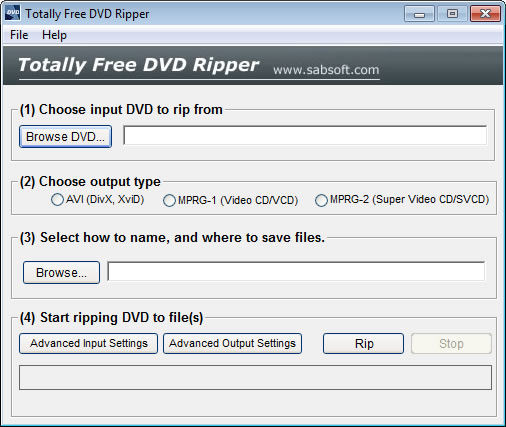506x427 pixels.
Task: Click the Browse... button for save location
Action: click(x=61, y=272)
